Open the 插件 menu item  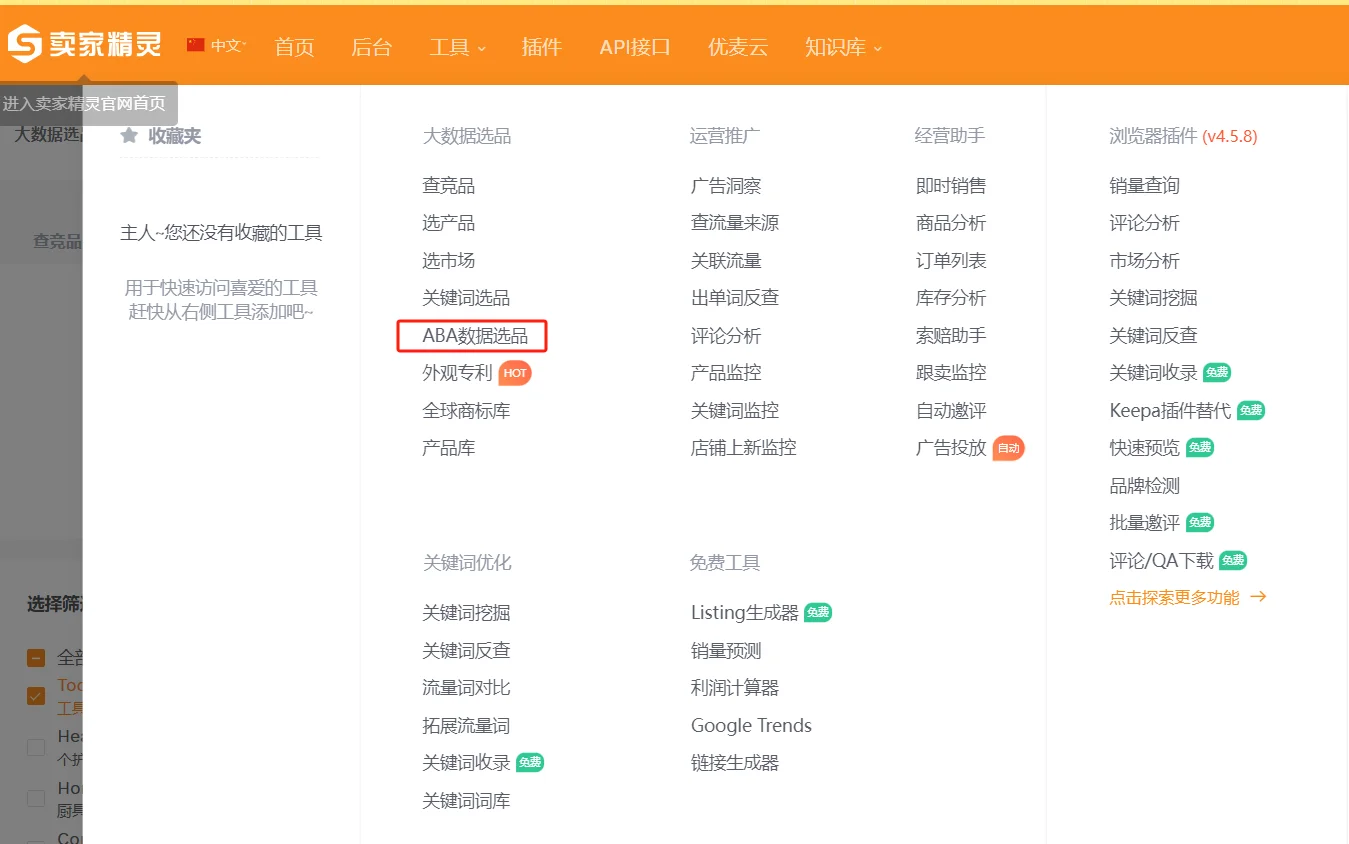click(x=542, y=46)
